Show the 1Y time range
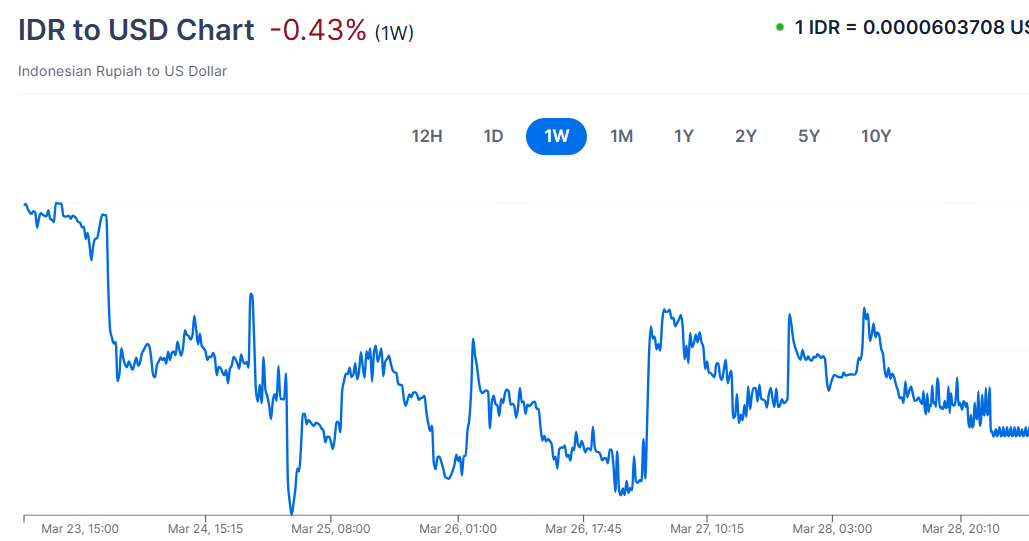Image resolution: width=1029 pixels, height=541 pixels. click(684, 136)
